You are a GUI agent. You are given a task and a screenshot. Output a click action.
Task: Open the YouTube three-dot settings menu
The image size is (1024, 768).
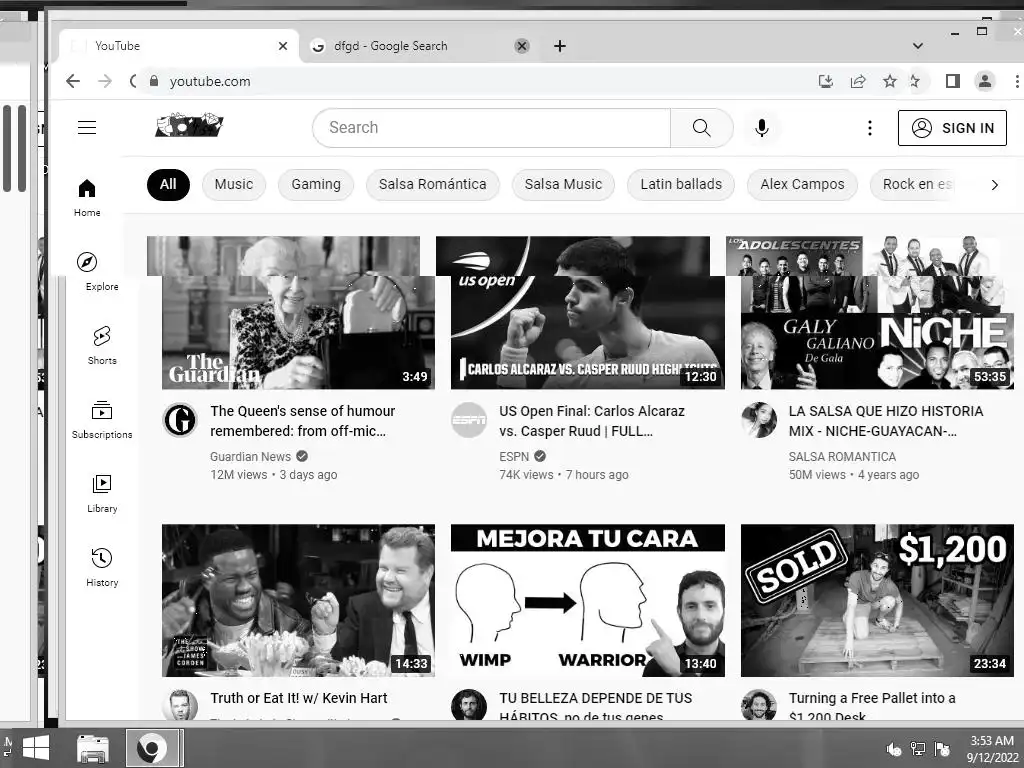(869, 127)
